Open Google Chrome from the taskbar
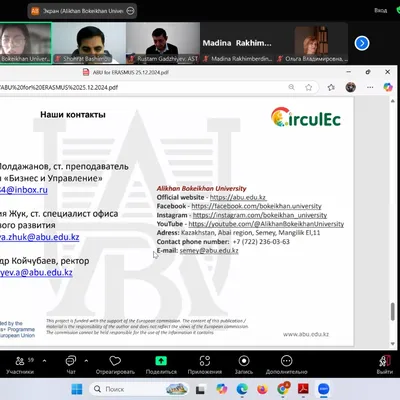The height and width of the screenshot is (400, 400). 283,389
